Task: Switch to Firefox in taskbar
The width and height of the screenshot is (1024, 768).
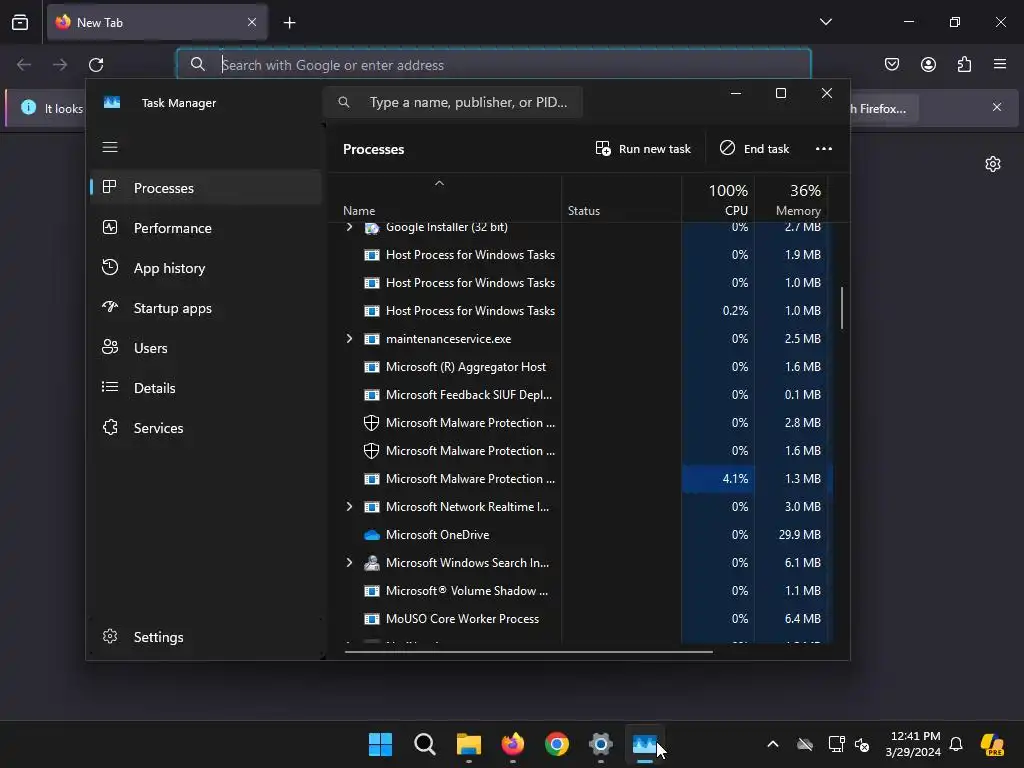Action: point(513,744)
